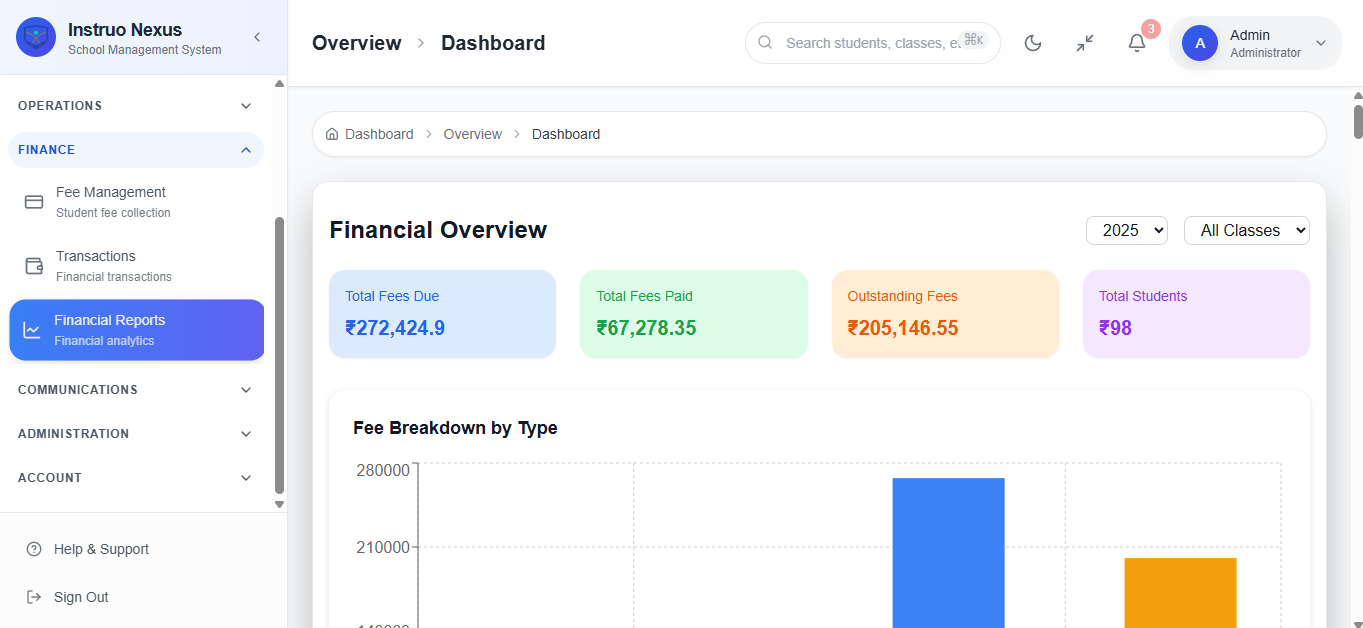Expand the Operations sidebar section

[136, 106]
